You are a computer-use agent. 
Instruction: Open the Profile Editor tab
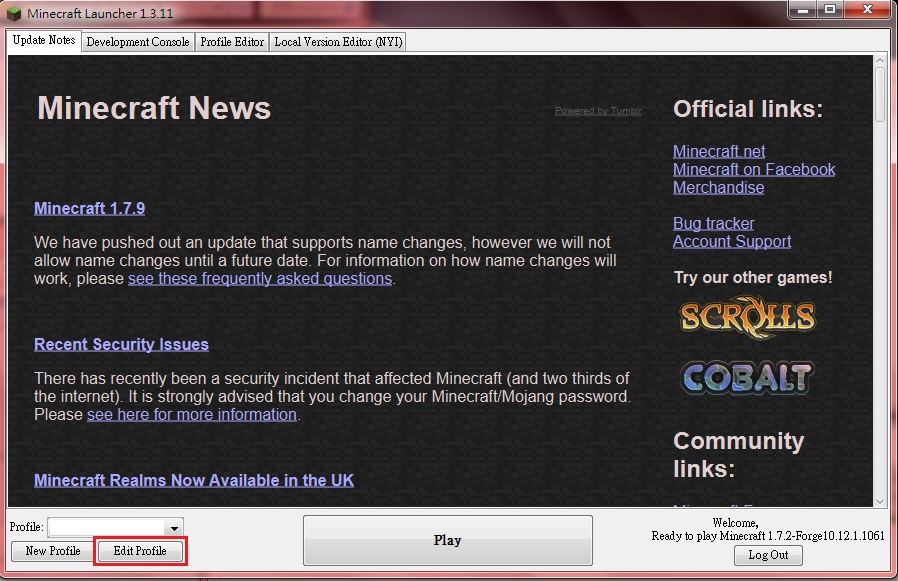[232, 42]
